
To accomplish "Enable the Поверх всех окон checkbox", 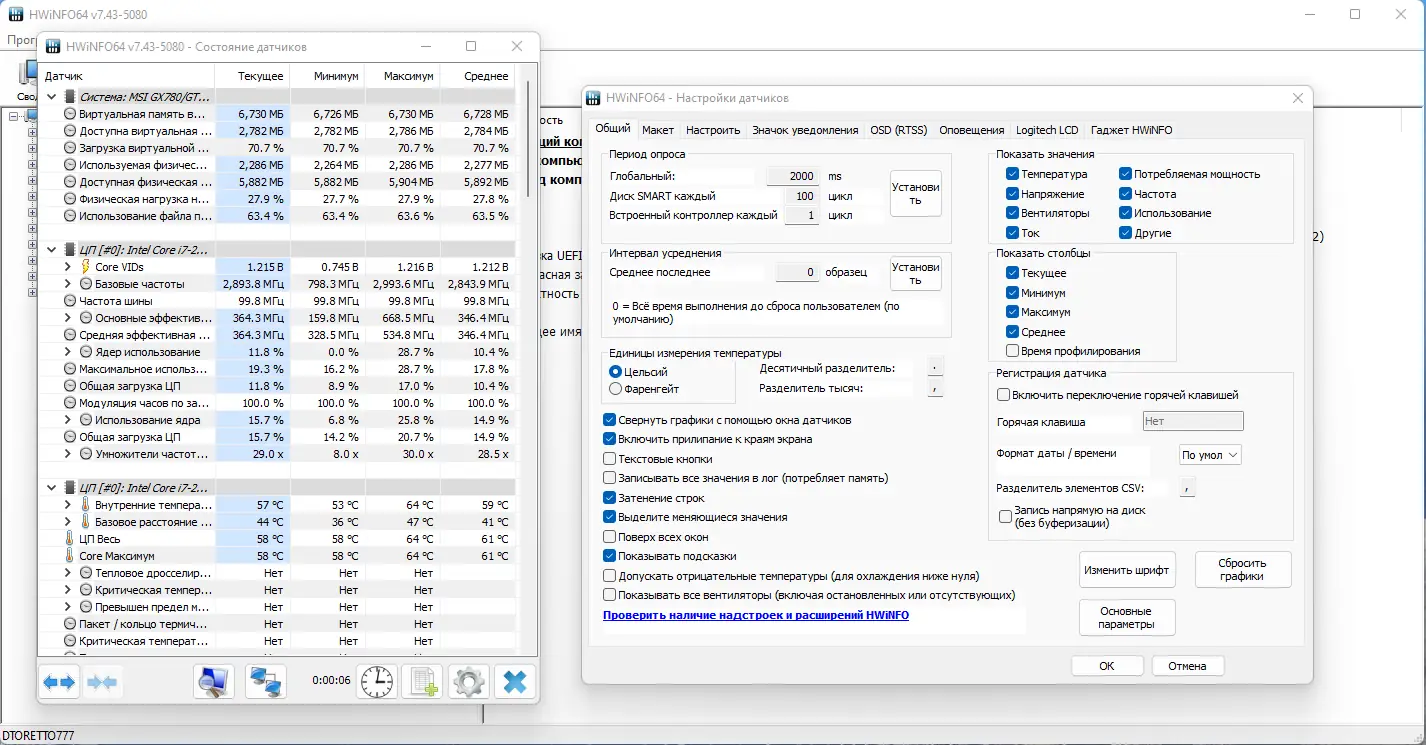I will click(610, 537).
